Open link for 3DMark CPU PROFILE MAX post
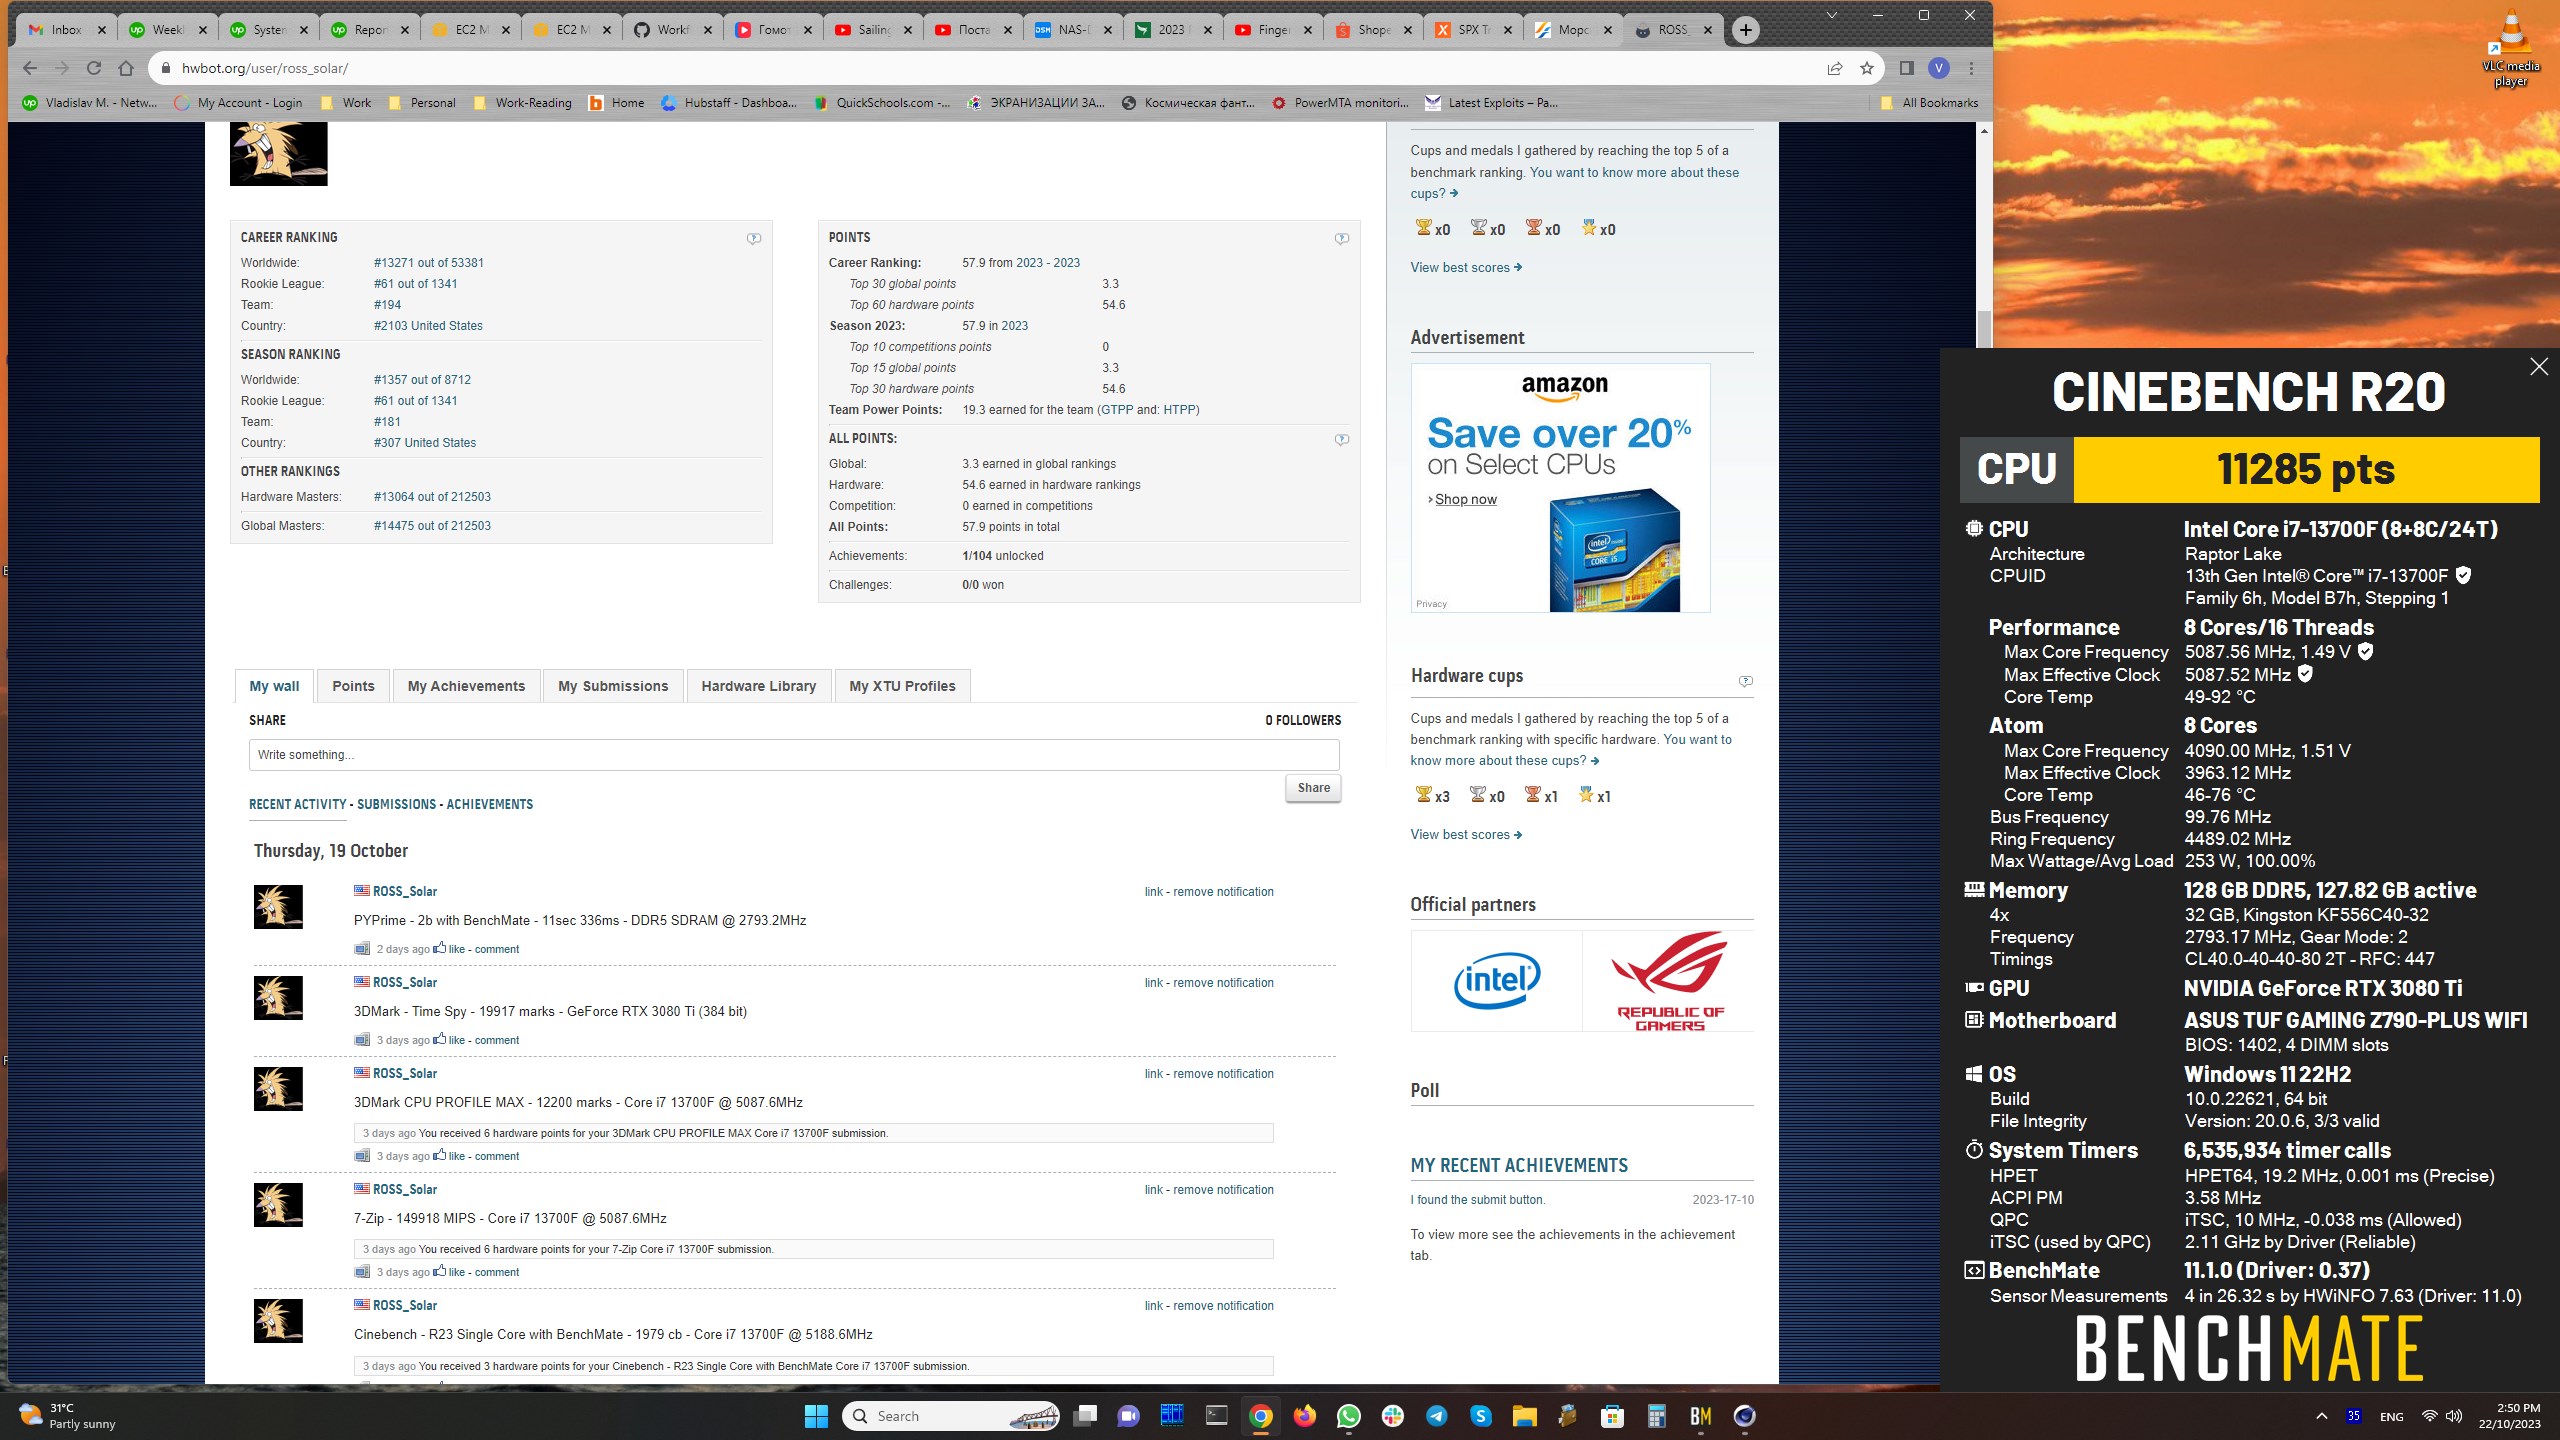 click(x=1153, y=1074)
